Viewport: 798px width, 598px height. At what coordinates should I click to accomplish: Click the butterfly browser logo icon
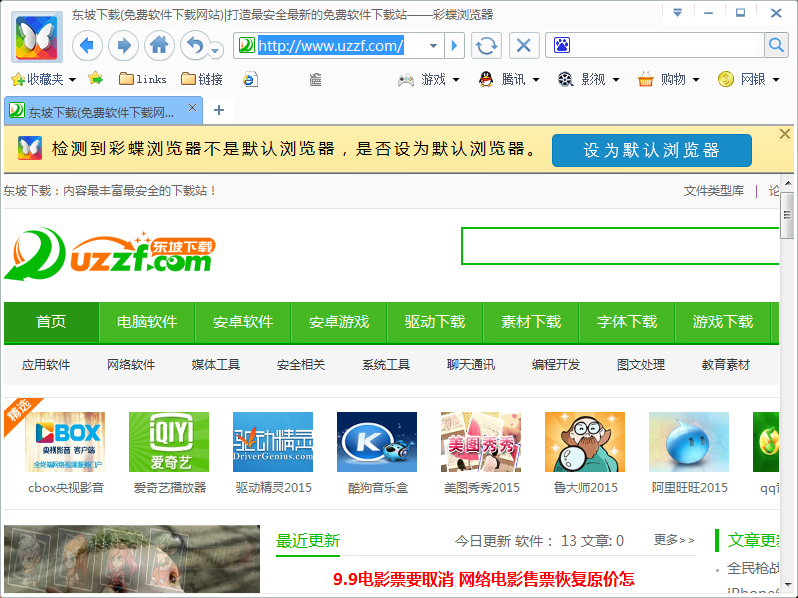[x=36, y=37]
